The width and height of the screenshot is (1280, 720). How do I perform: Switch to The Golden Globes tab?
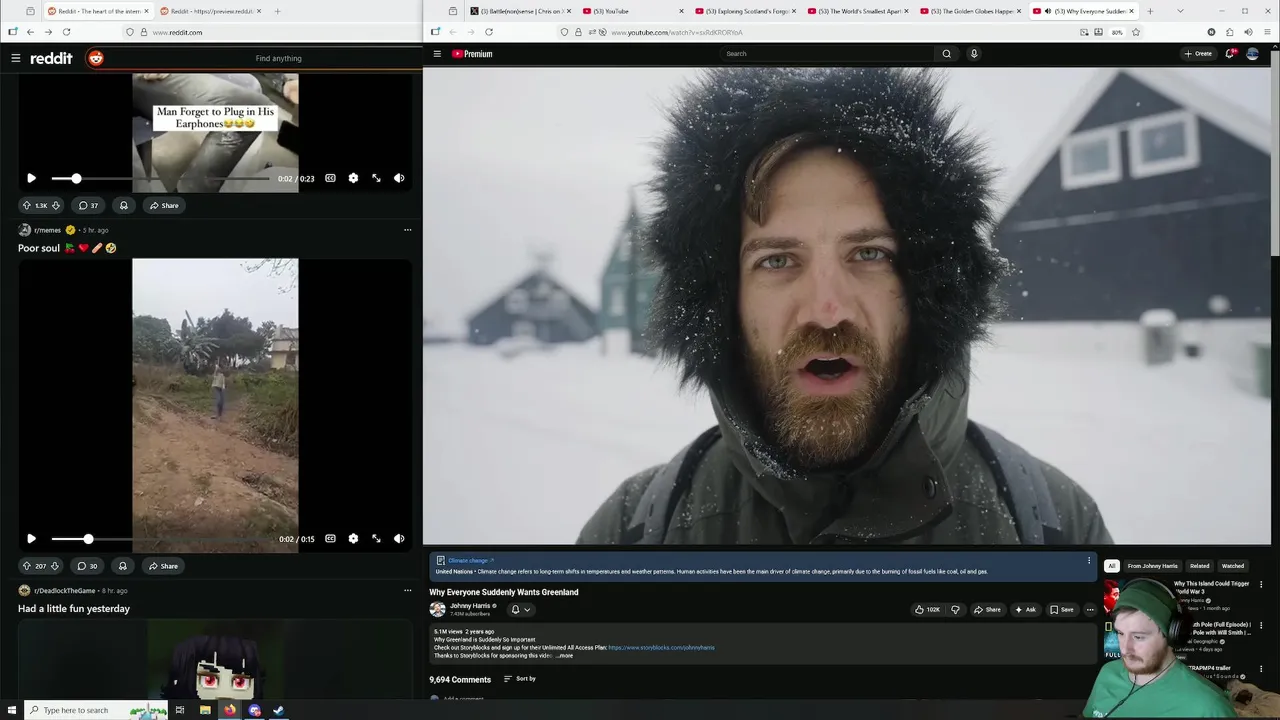click(970, 11)
